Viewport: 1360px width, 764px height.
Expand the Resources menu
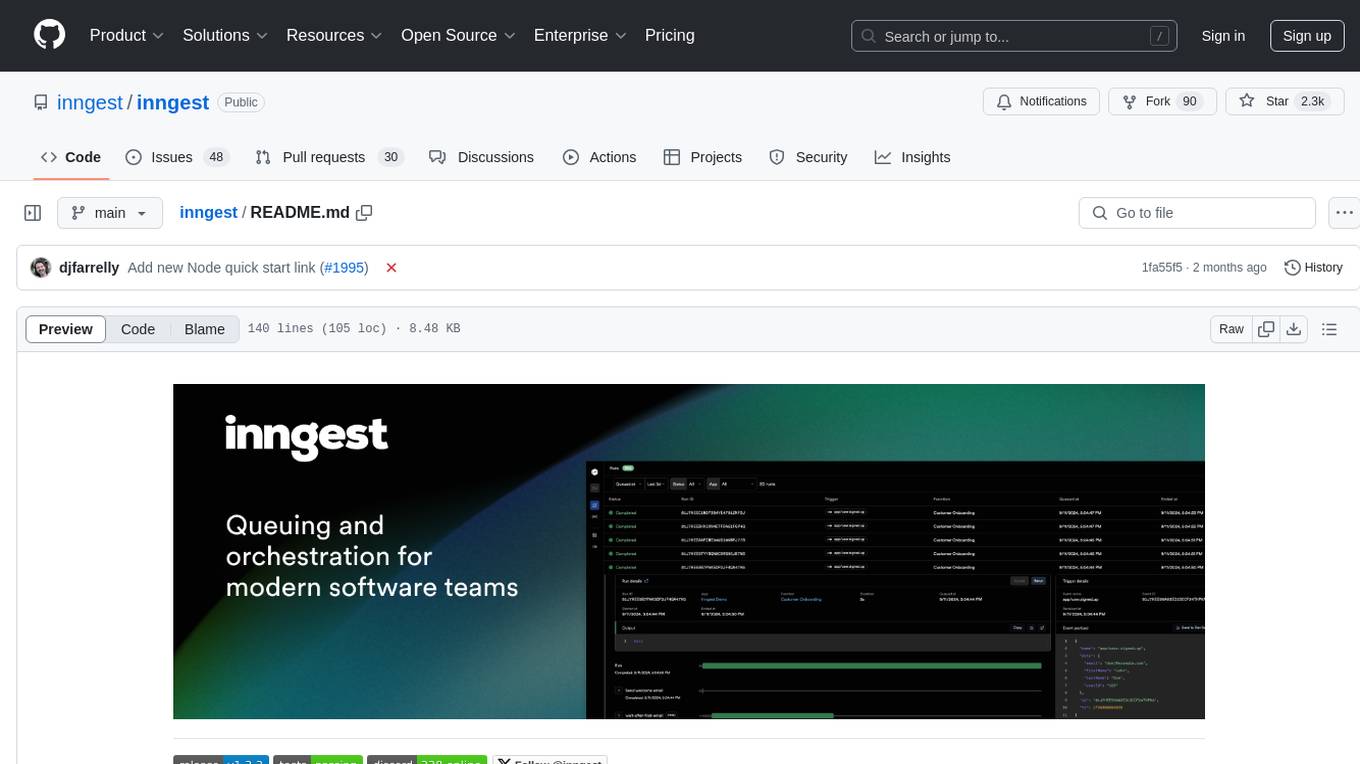[x=334, y=35]
